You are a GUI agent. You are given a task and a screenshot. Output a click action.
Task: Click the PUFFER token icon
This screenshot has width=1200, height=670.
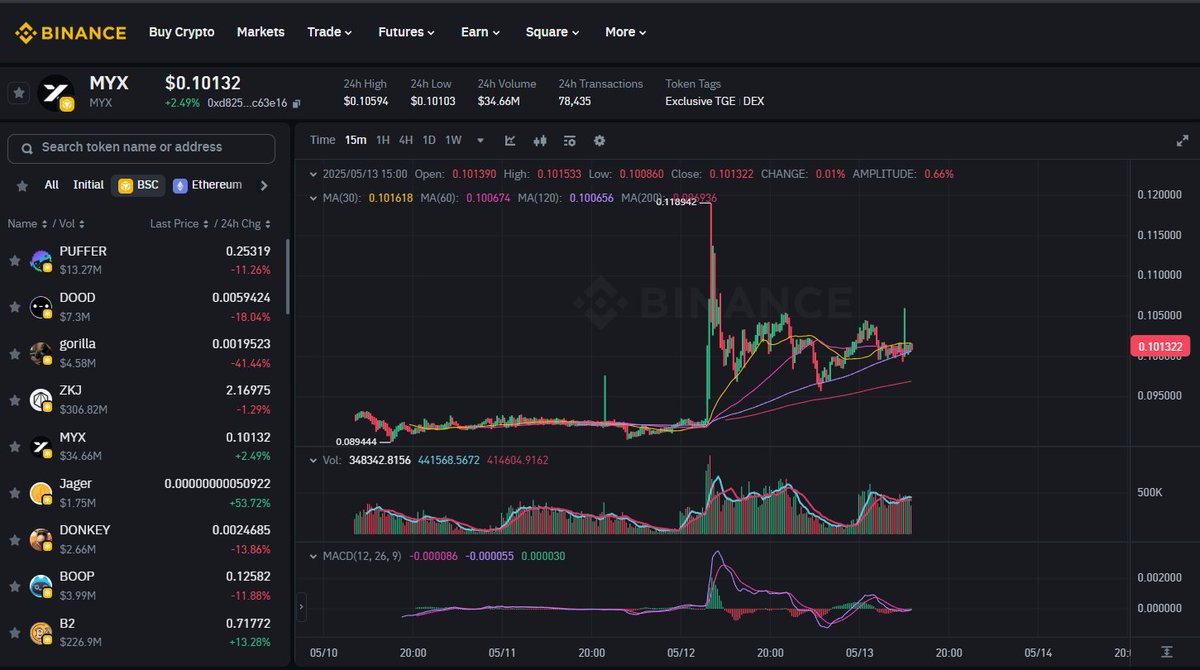pyautogui.click(x=41, y=261)
